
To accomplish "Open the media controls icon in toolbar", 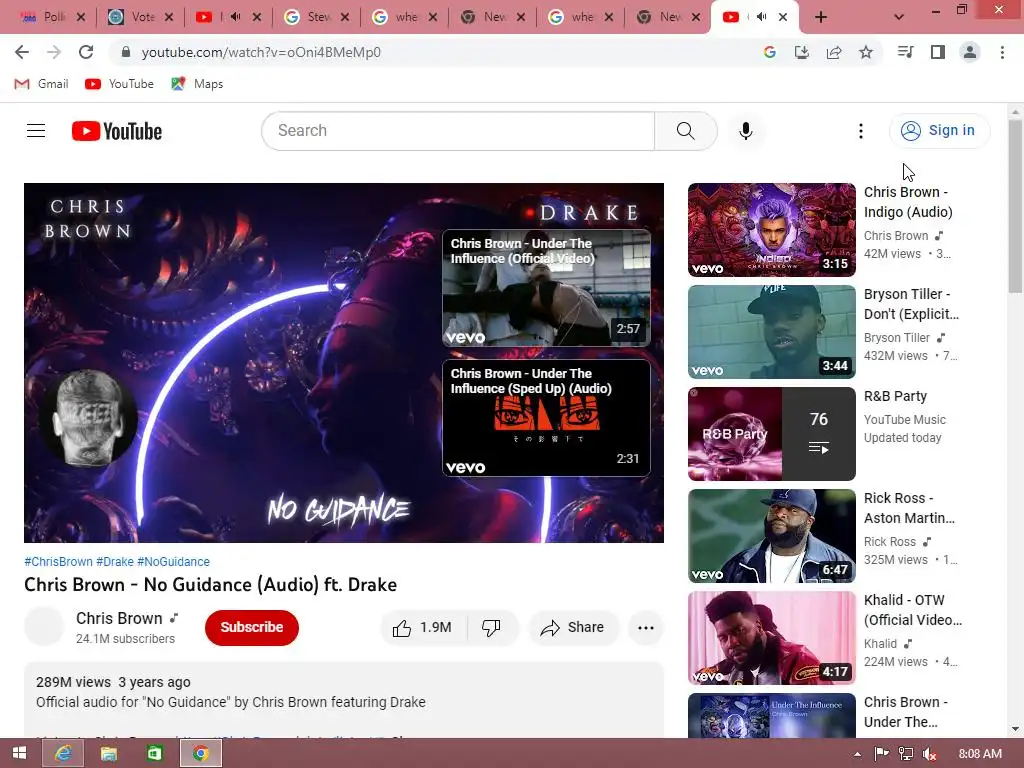I will tap(905, 52).
